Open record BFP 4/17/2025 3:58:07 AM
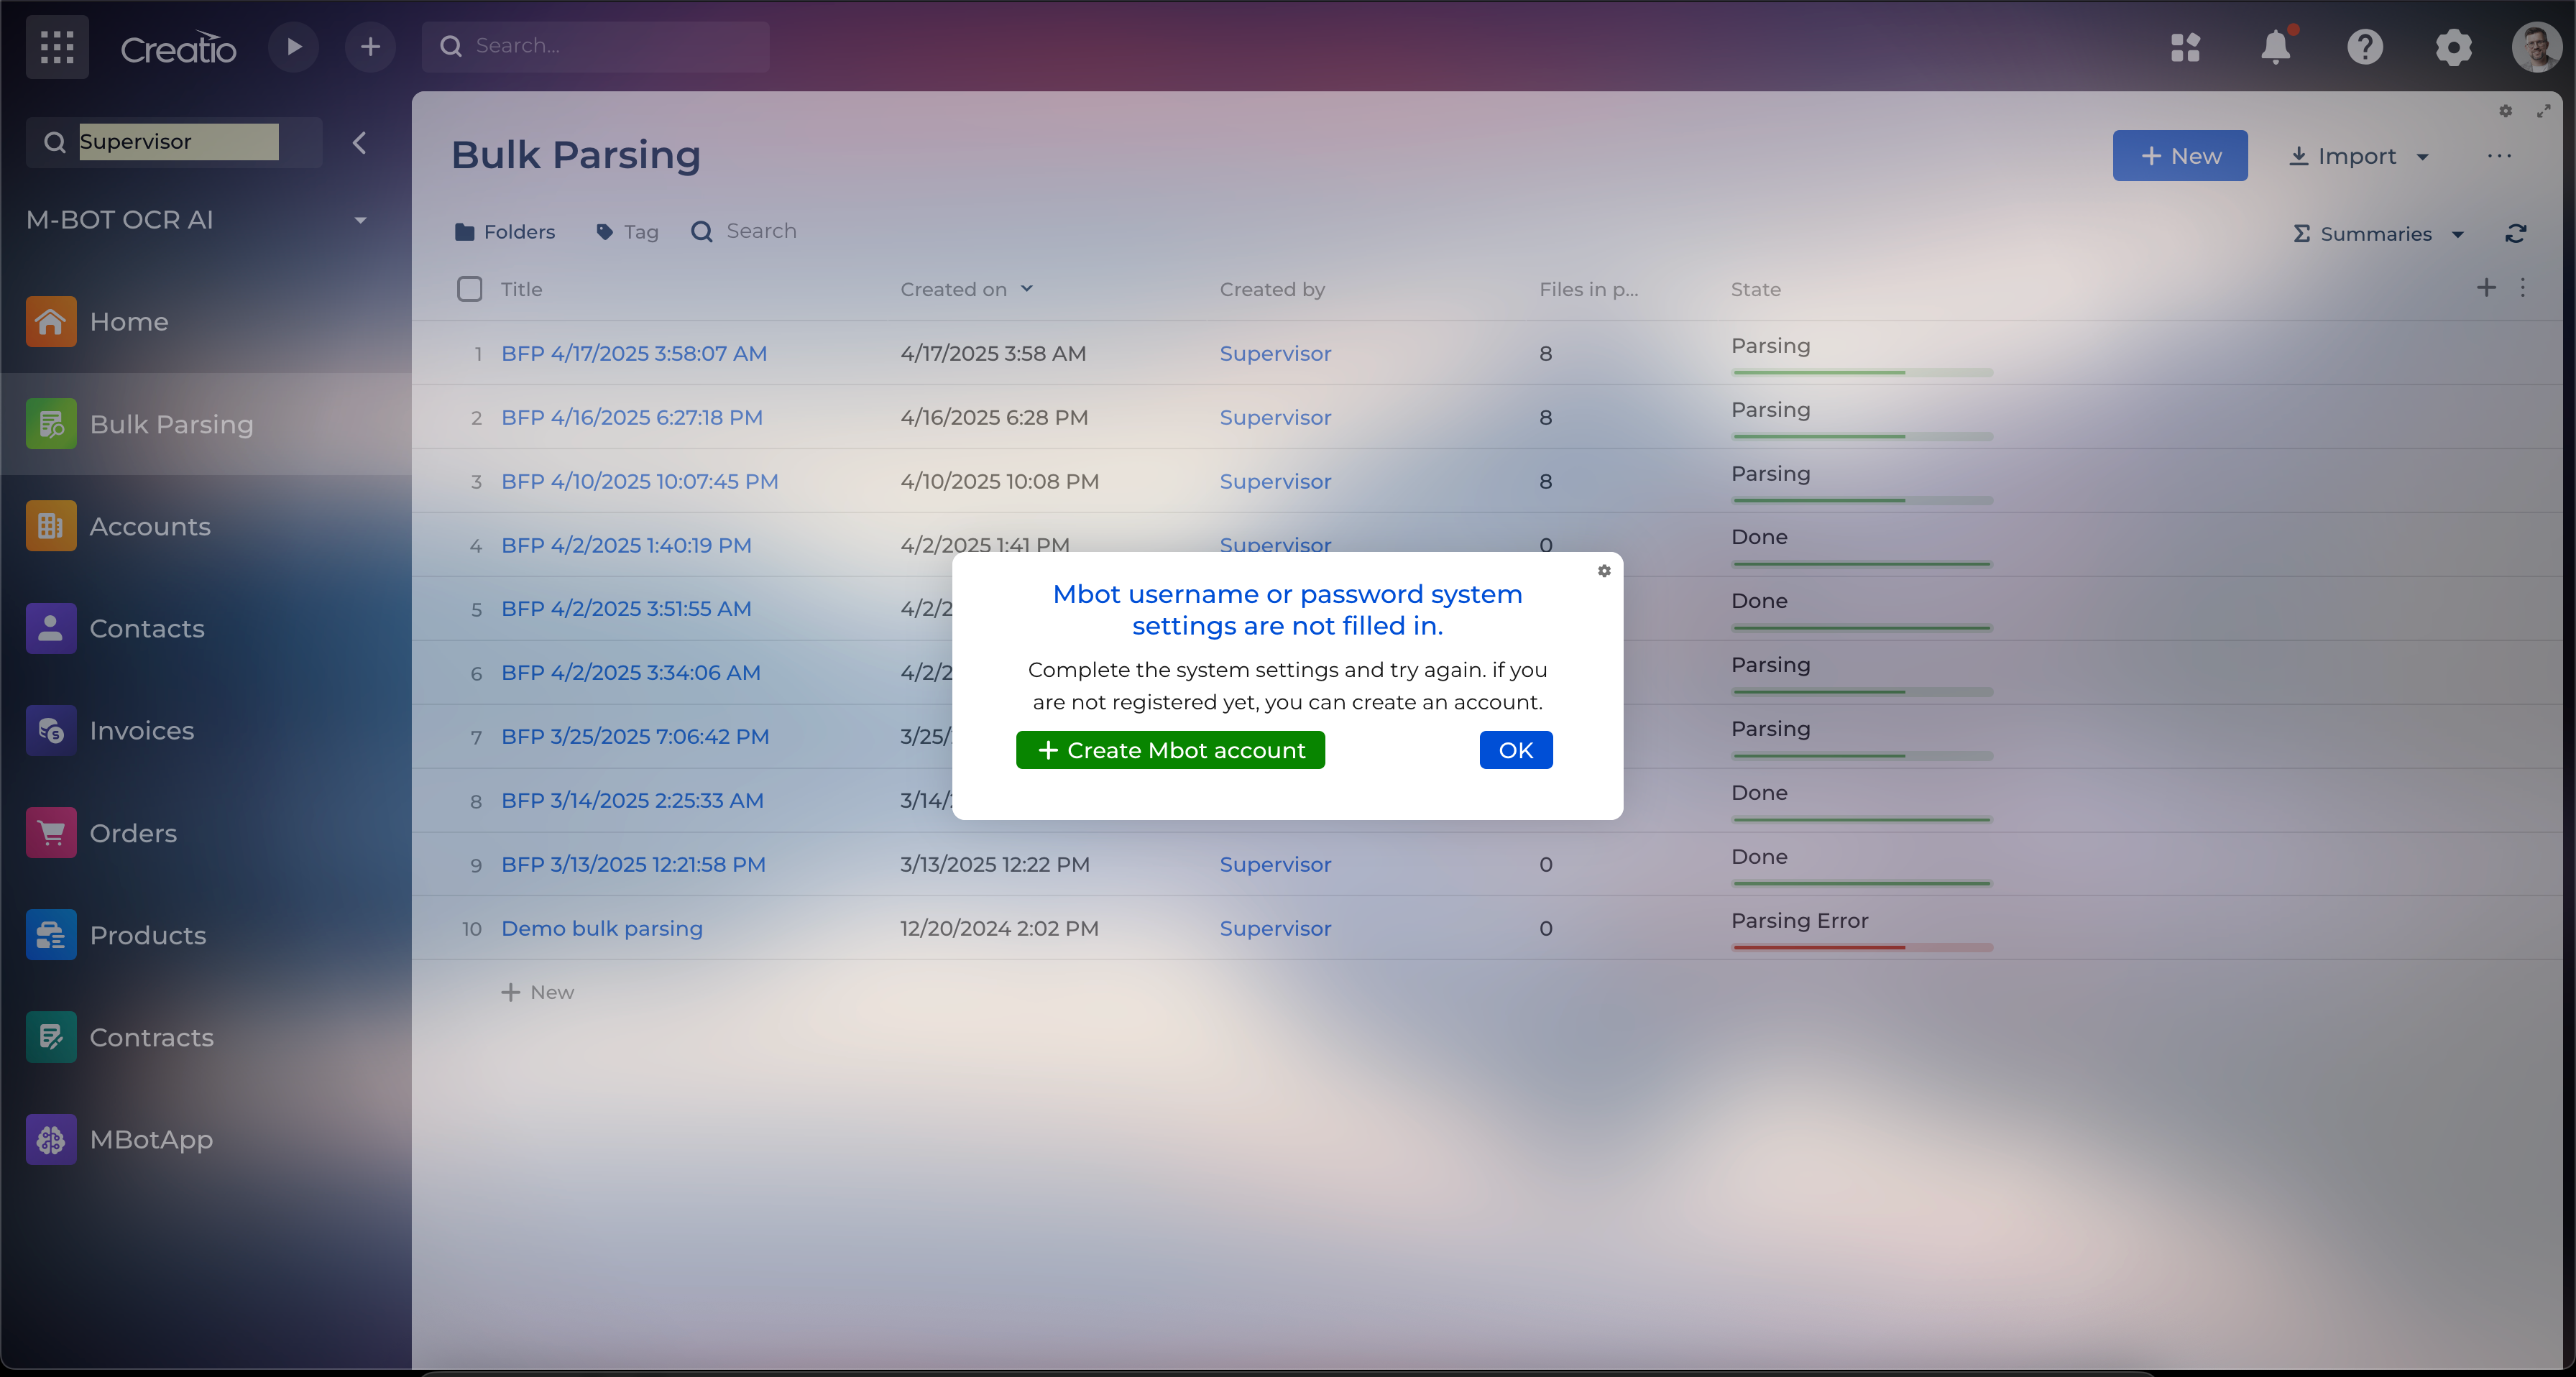The height and width of the screenshot is (1377, 2576). pyautogui.click(x=634, y=353)
